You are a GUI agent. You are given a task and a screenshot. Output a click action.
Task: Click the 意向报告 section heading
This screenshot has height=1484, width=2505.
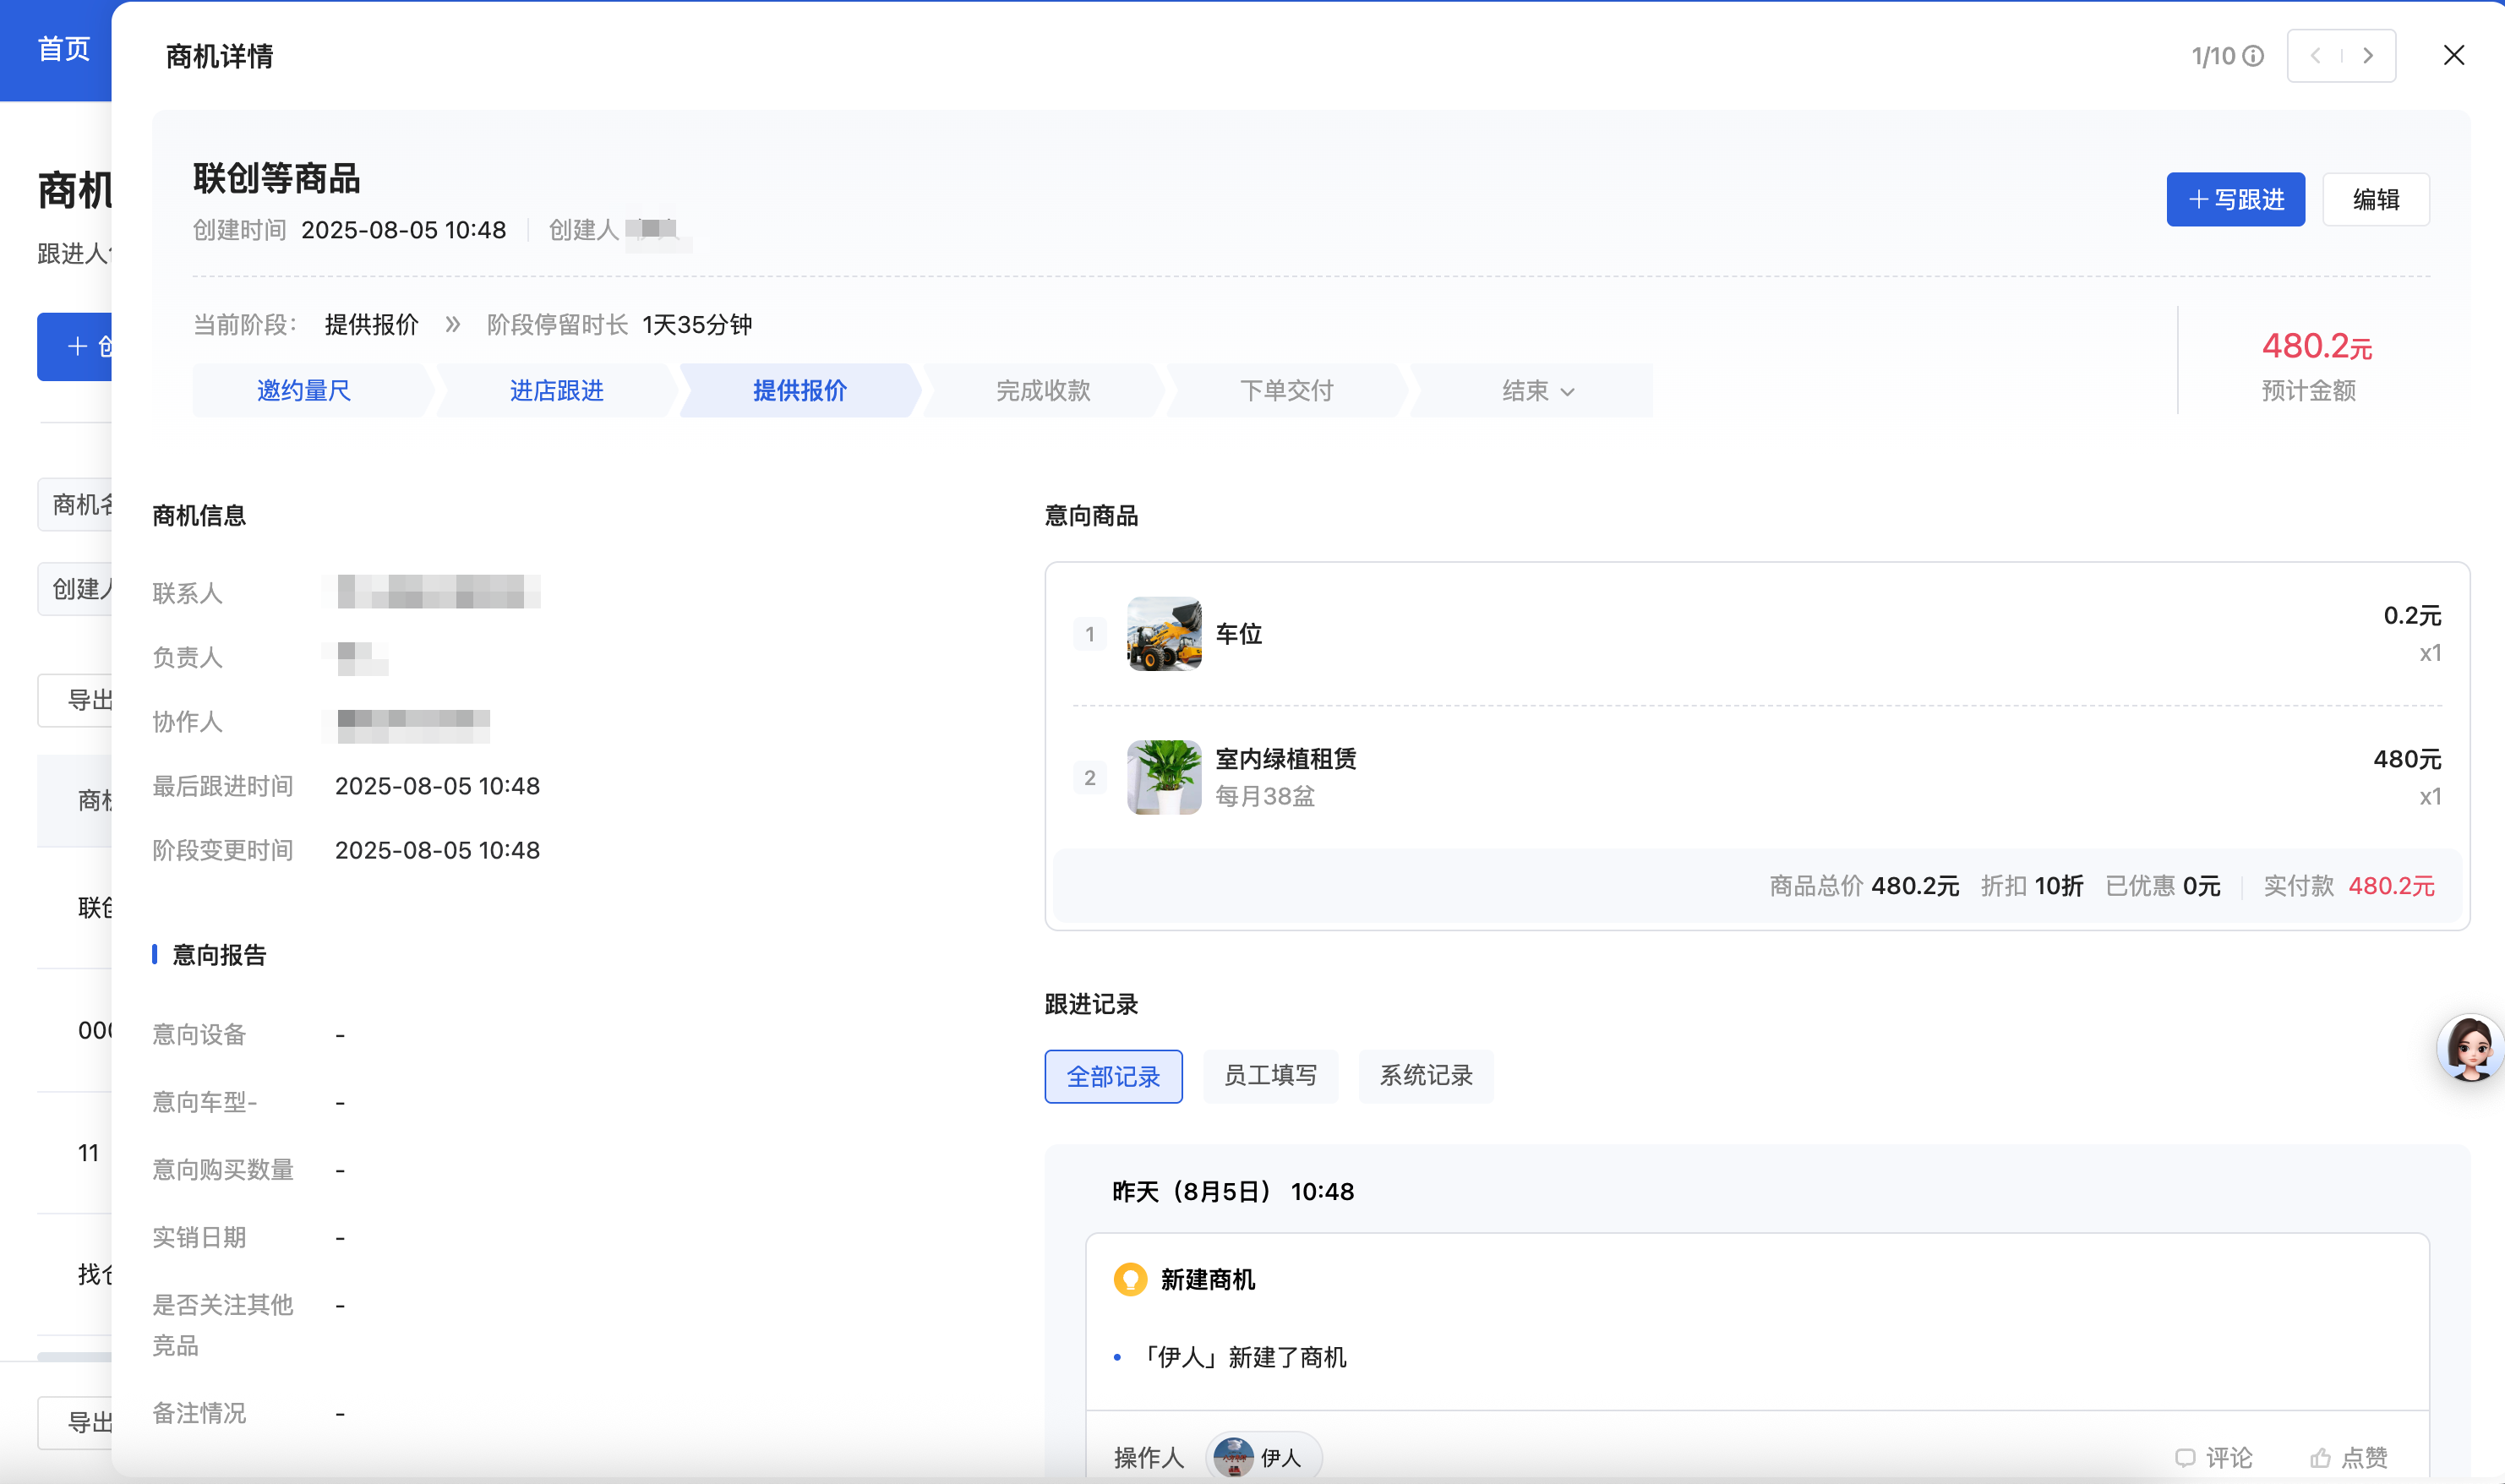click(219, 955)
